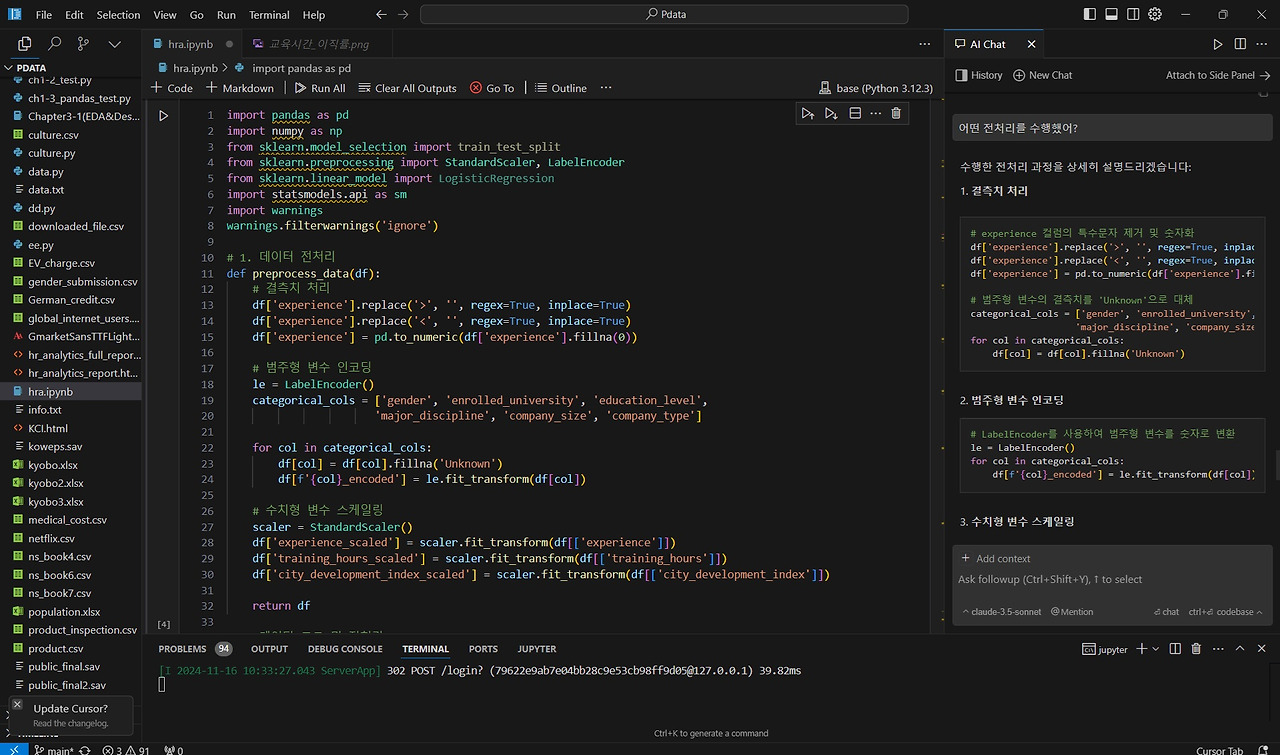Expand the new terminal launch profile dropdown
Screen dimensions: 1280x755
point(1154,649)
